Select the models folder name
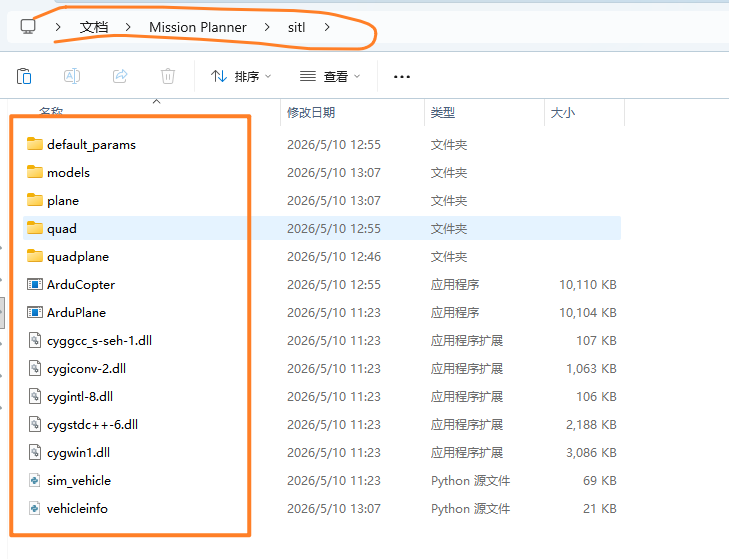Screen dimensions: 729x559 [x=68, y=173]
